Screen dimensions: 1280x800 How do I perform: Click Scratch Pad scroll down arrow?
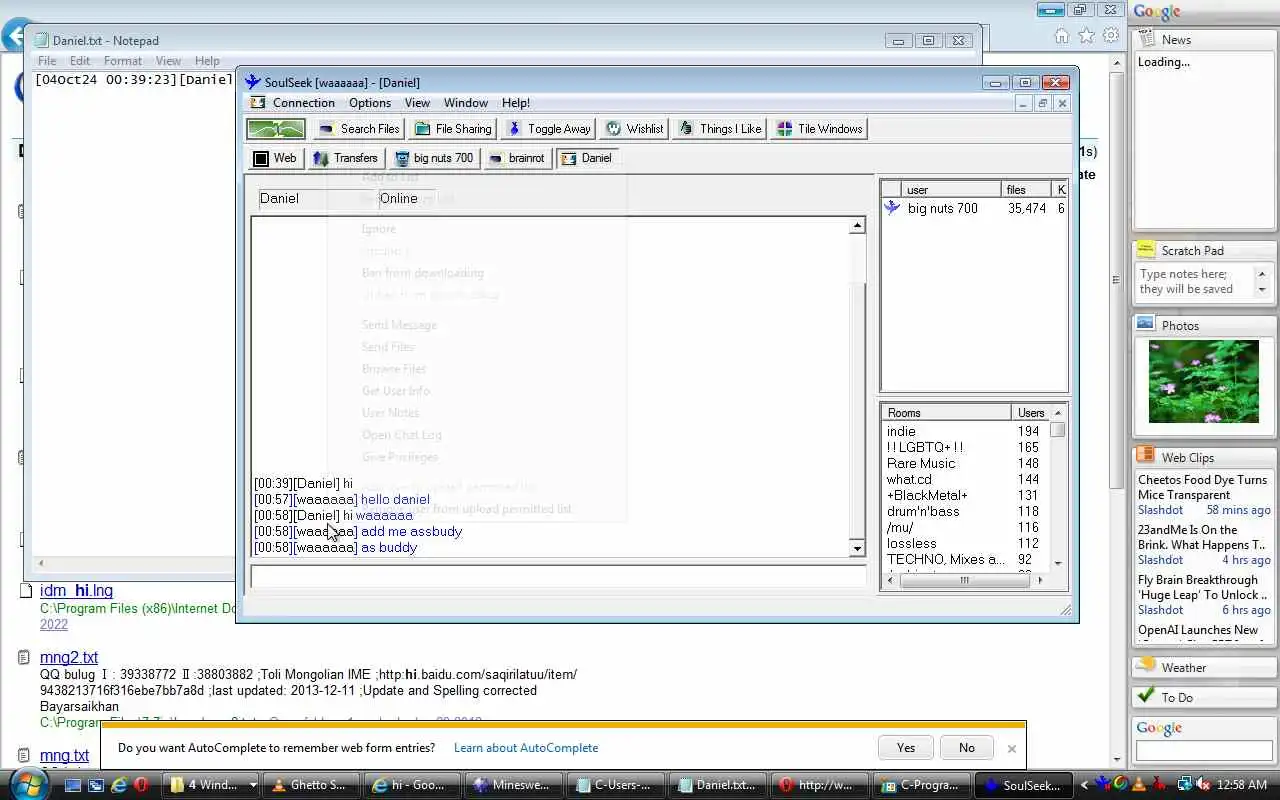(1261, 289)
